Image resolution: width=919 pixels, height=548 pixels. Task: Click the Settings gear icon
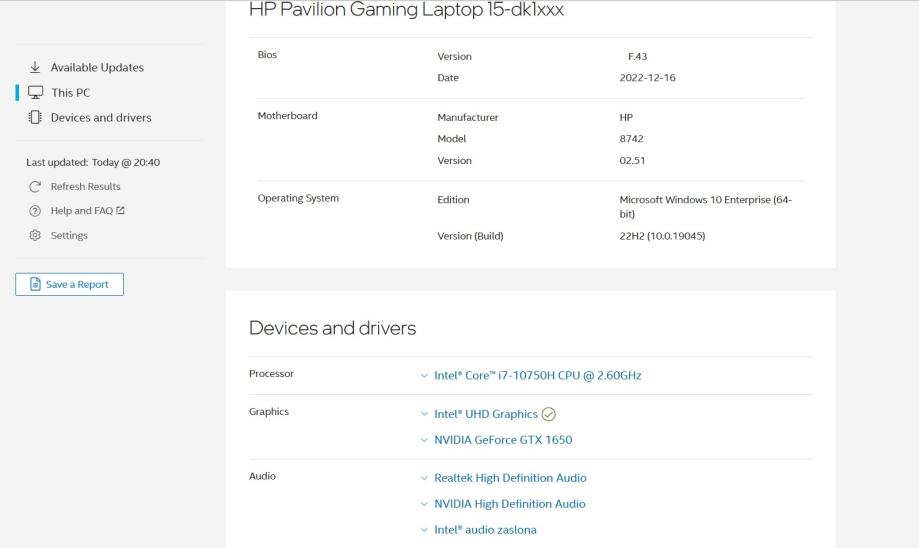tap(36, 236)
